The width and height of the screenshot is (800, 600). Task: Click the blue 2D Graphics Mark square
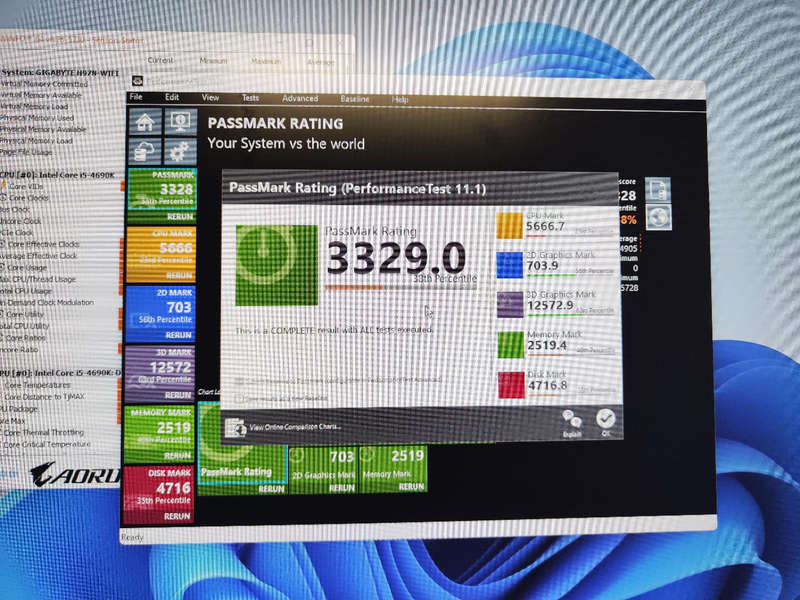coord(510,265)
